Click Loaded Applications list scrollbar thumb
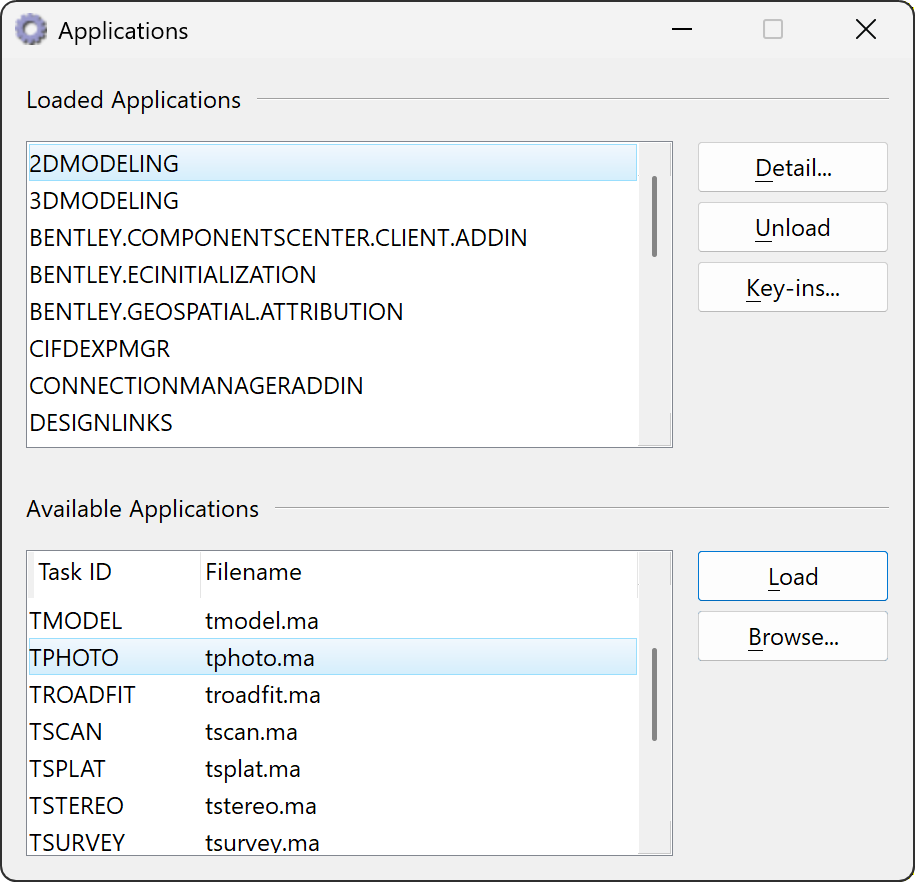915x882 pixels. pyautogui.click(x=654, y=216)
